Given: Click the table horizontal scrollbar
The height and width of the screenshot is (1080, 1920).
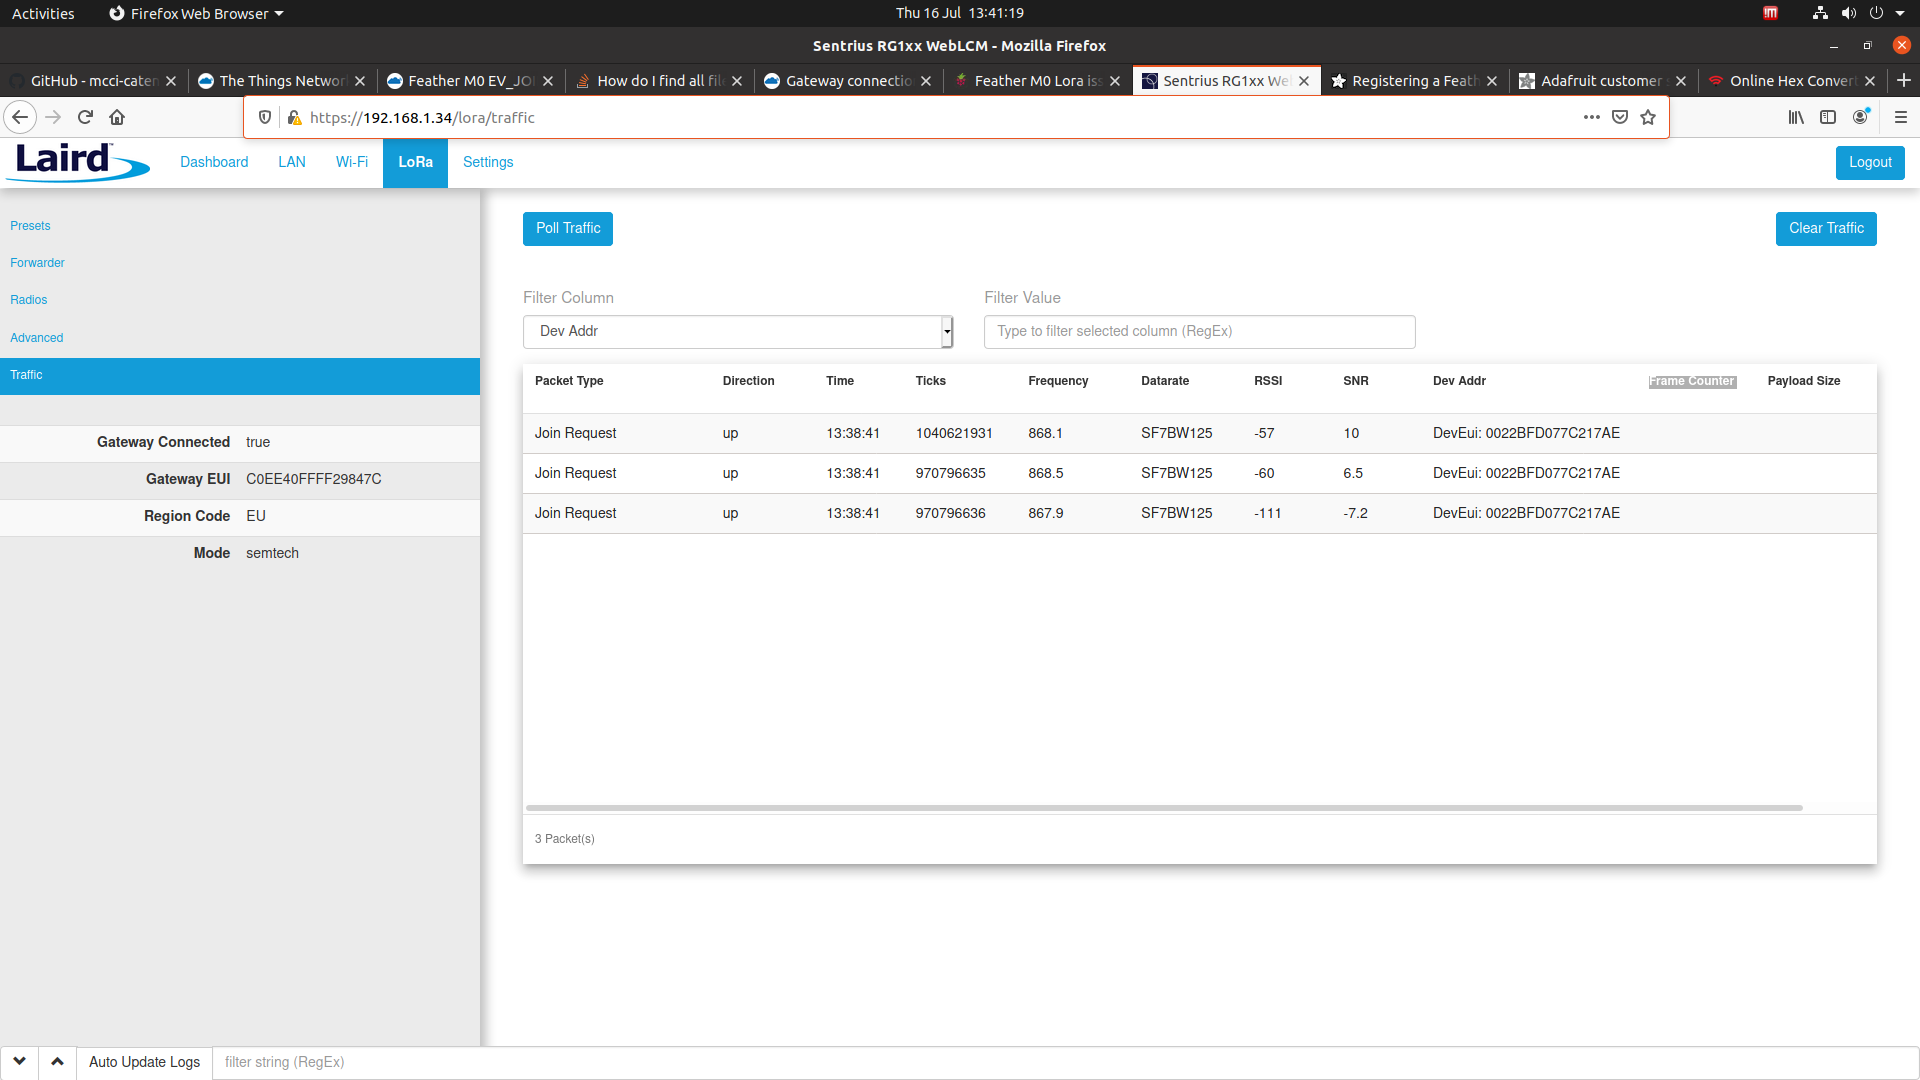Looking at the screenshot, I should click(1164, 808).
